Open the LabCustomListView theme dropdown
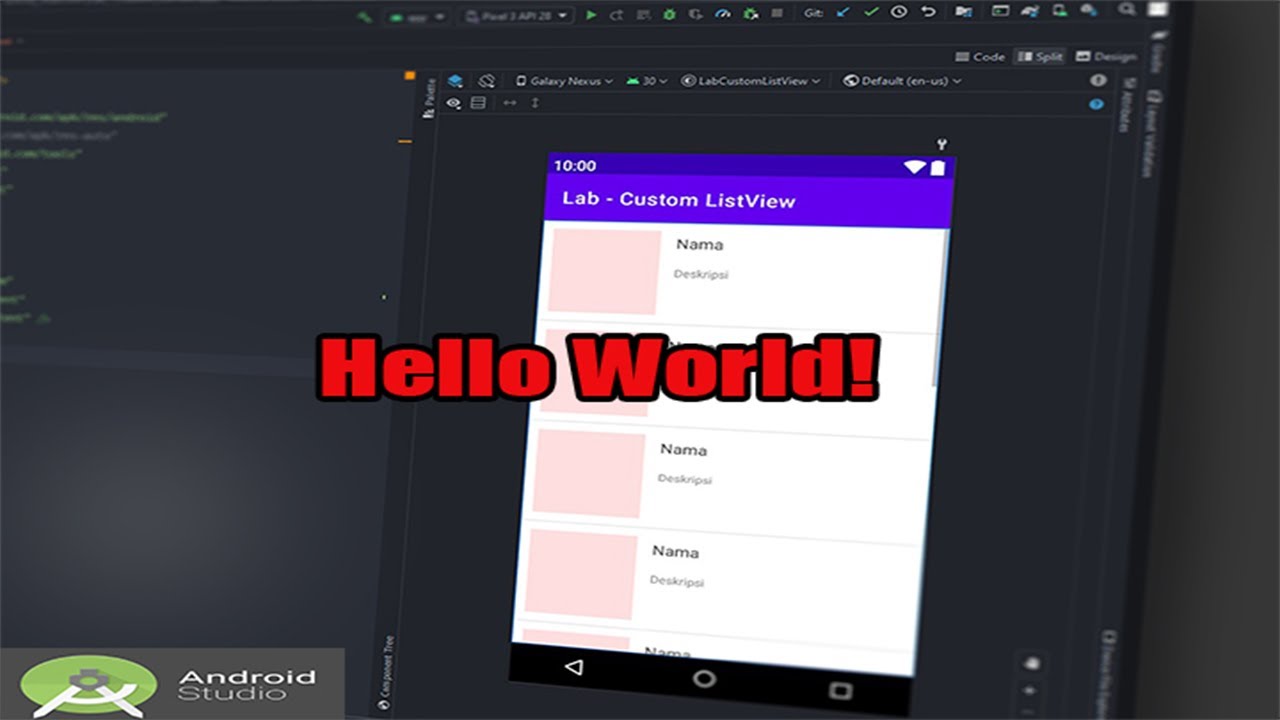1280x720 pixels. pos(751,81)
